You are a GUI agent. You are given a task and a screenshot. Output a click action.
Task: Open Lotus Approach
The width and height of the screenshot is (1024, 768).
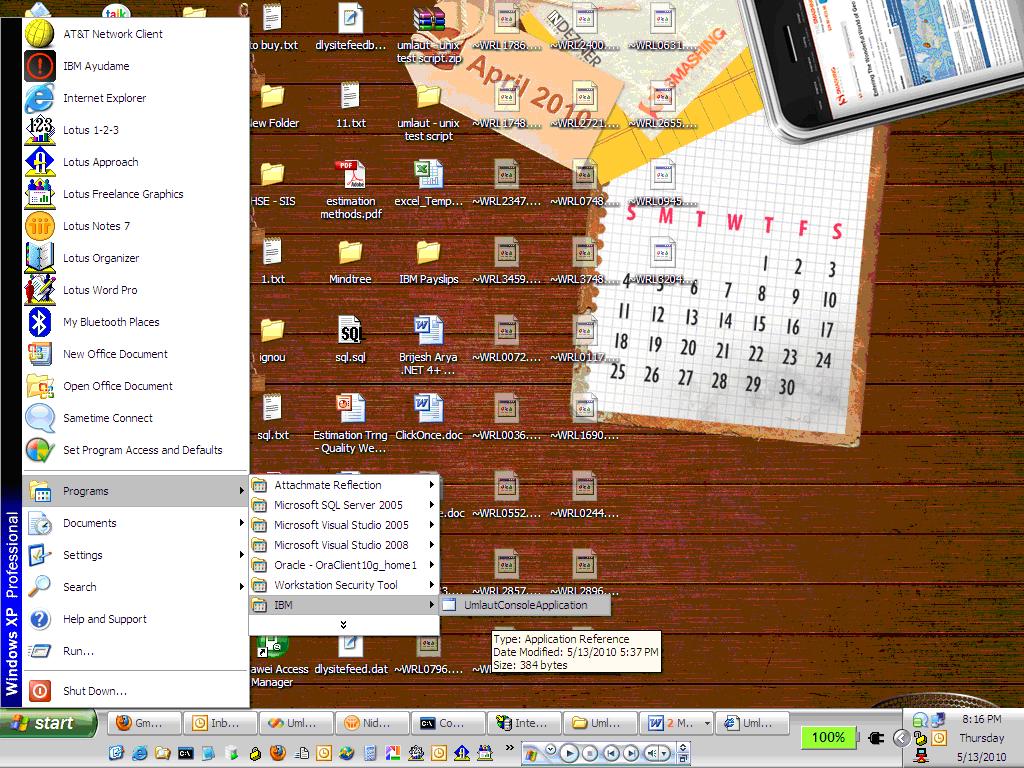(x=136, y=162)
